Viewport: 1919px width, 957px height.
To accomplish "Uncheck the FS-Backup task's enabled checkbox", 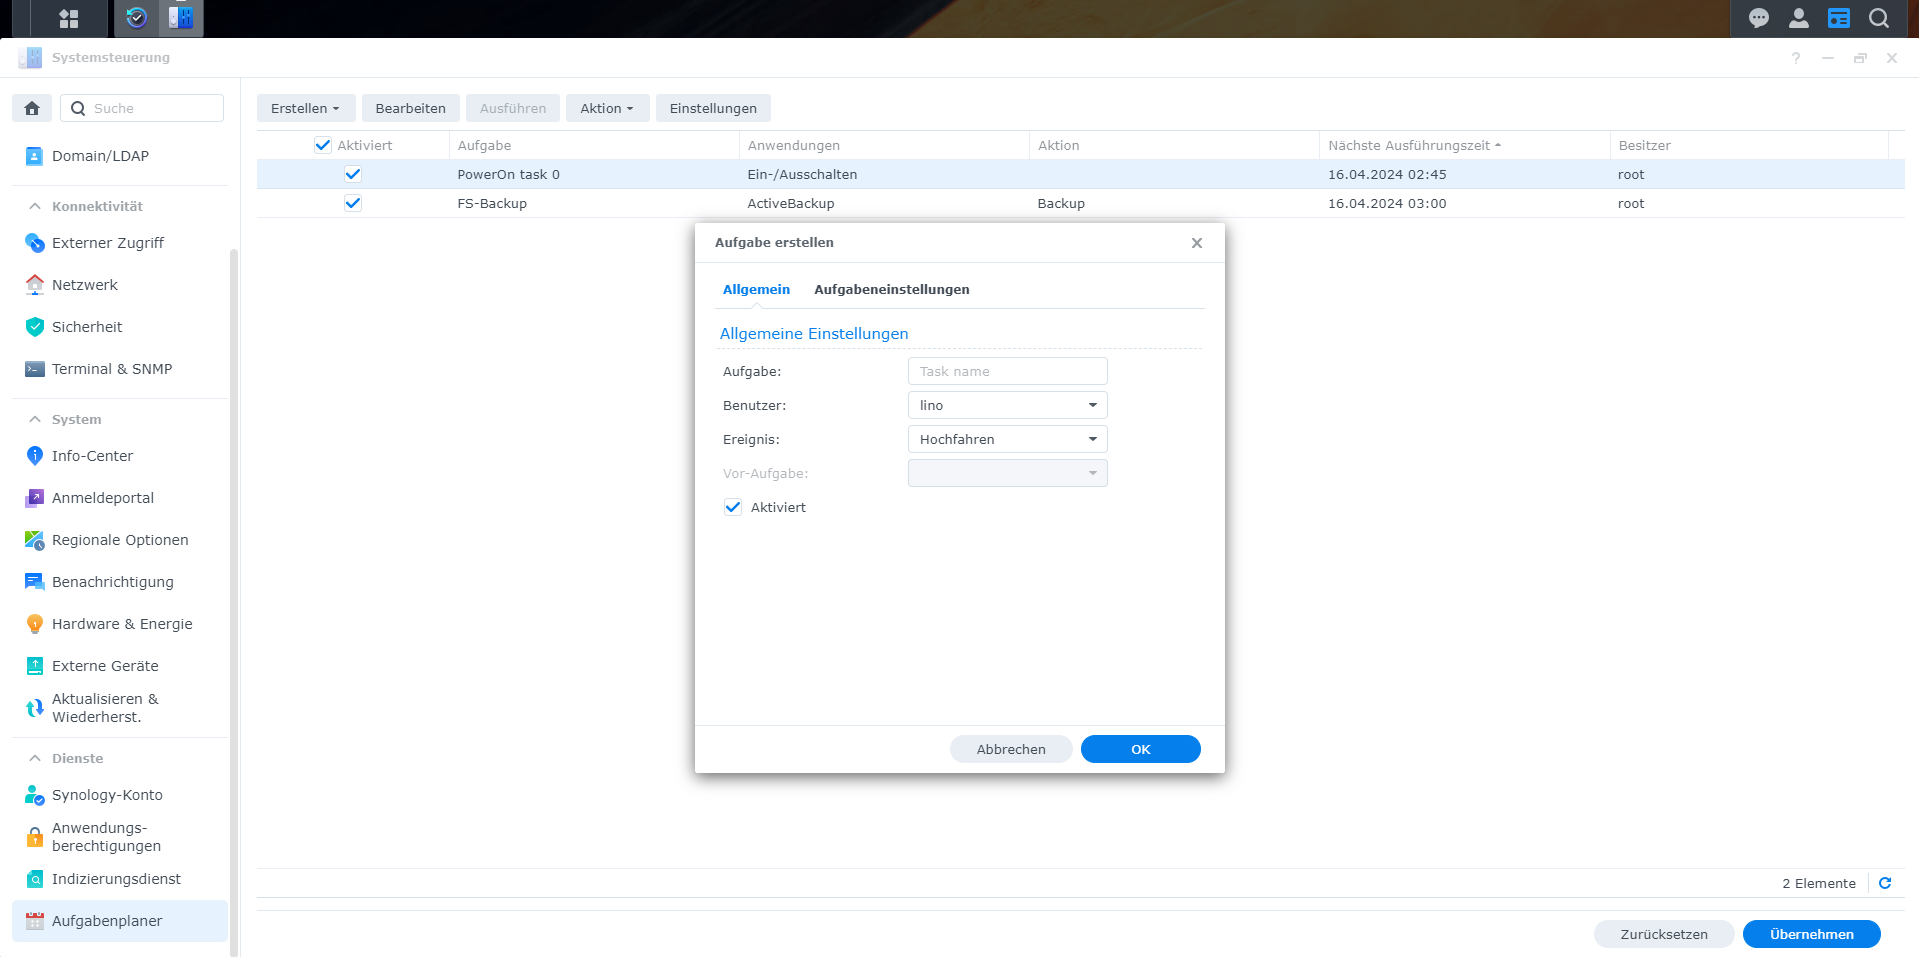I will 352,203.
